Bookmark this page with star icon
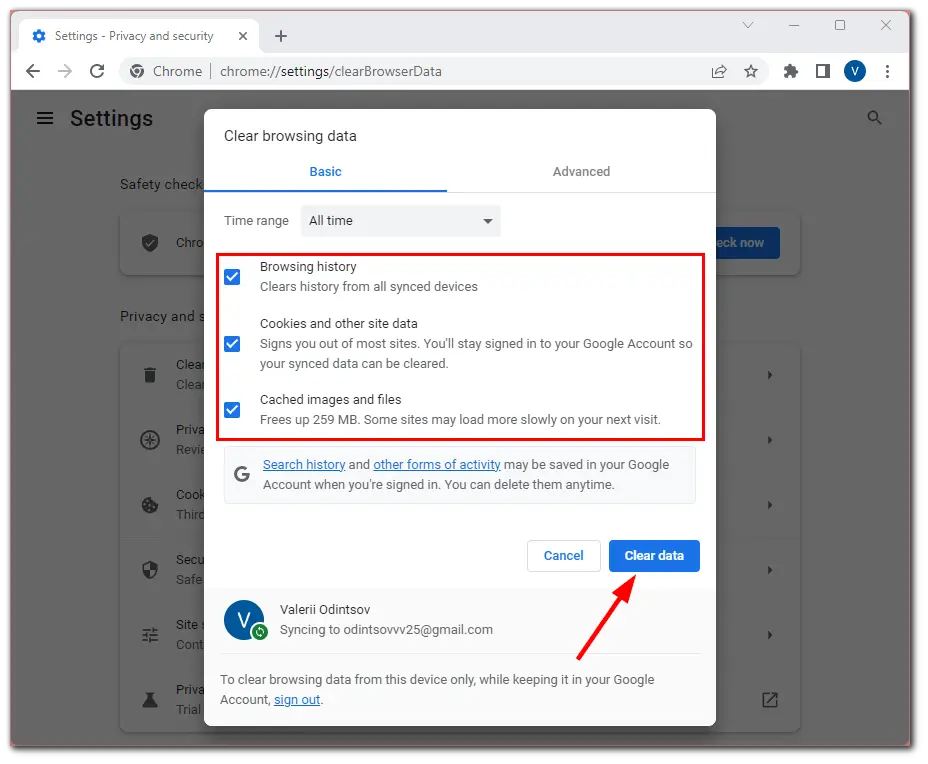This screenshot has height=764, width=928. (x=751, y=72)
